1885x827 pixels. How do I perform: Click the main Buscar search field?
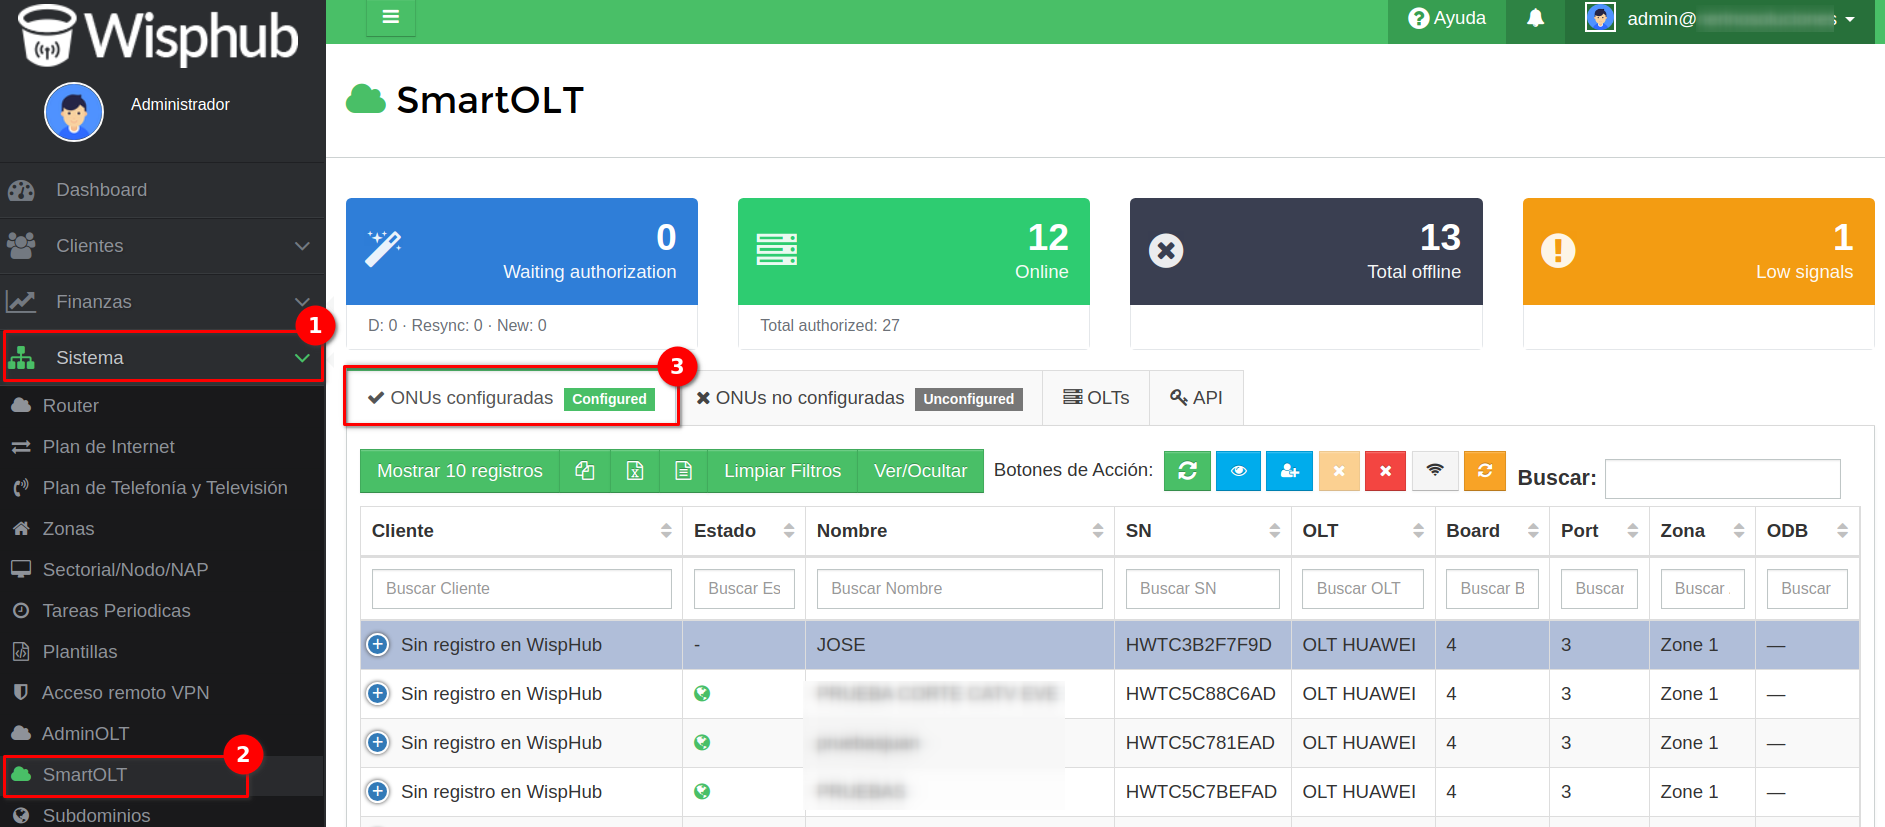[1722, 478]
